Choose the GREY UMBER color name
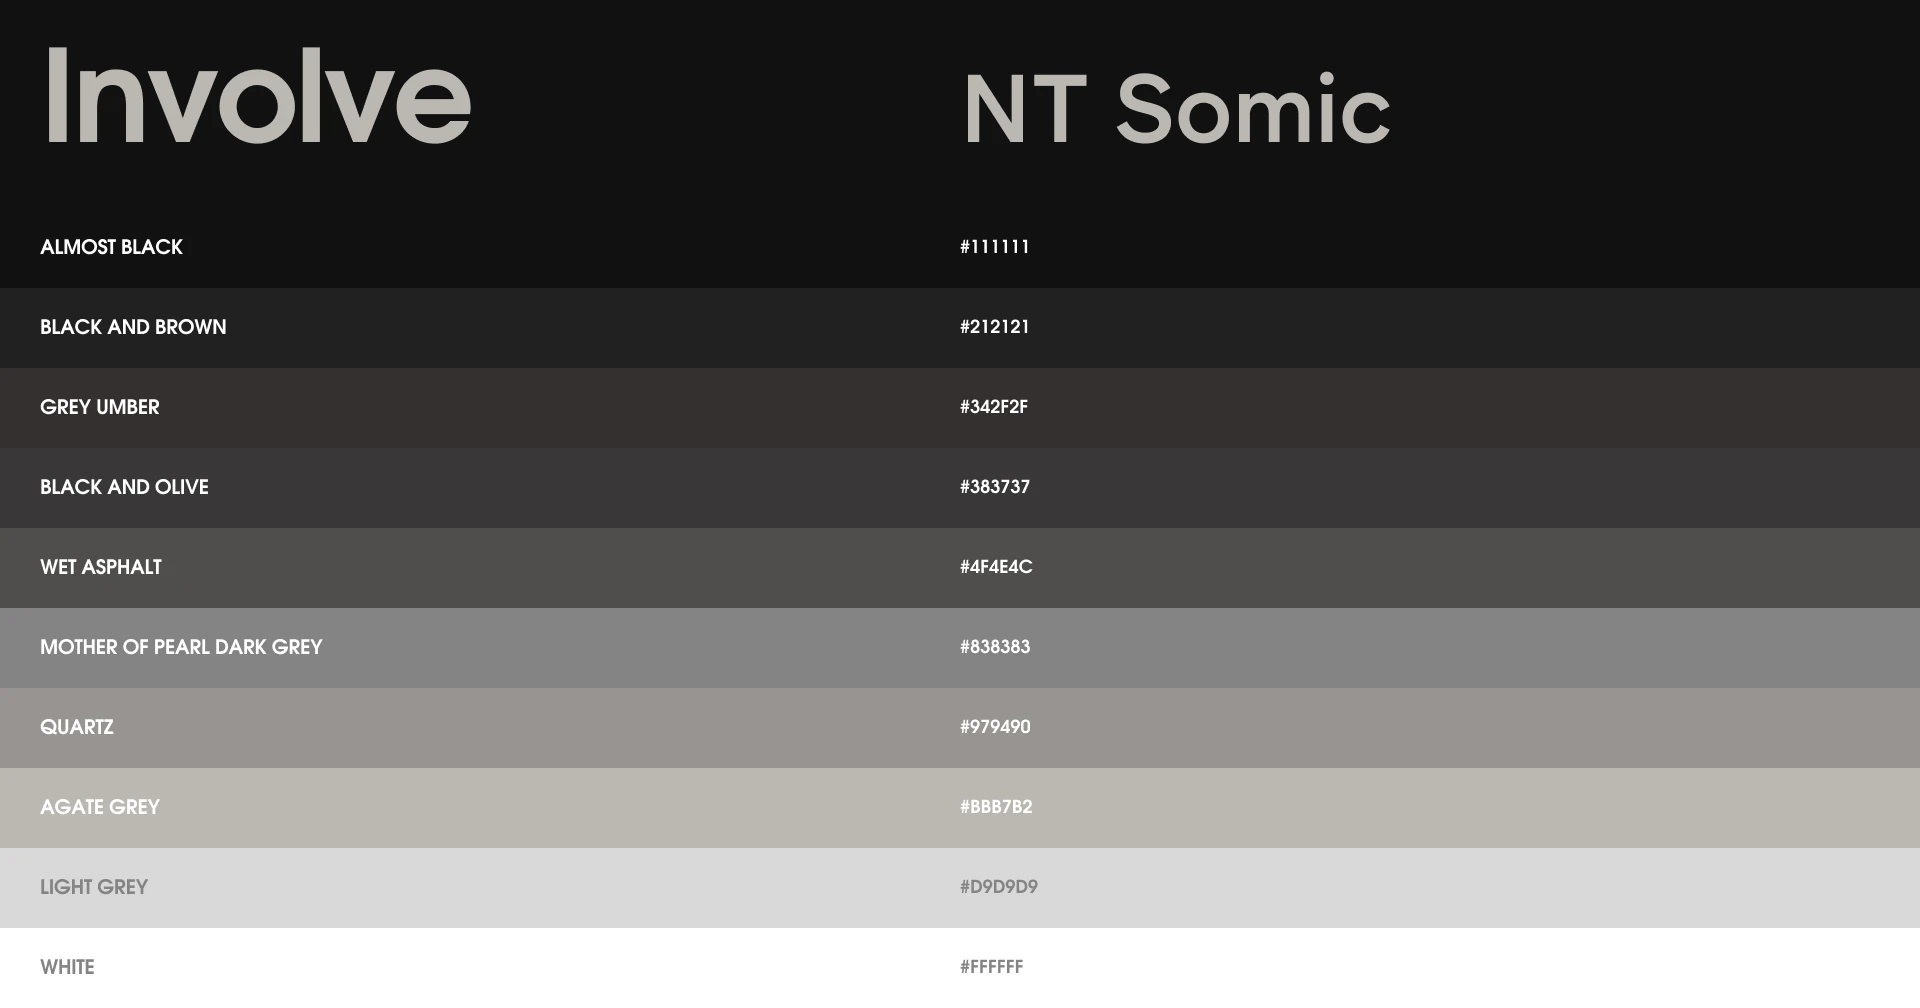Image resolution: width=1920 pixels, height=1008 pixels. 100,407
